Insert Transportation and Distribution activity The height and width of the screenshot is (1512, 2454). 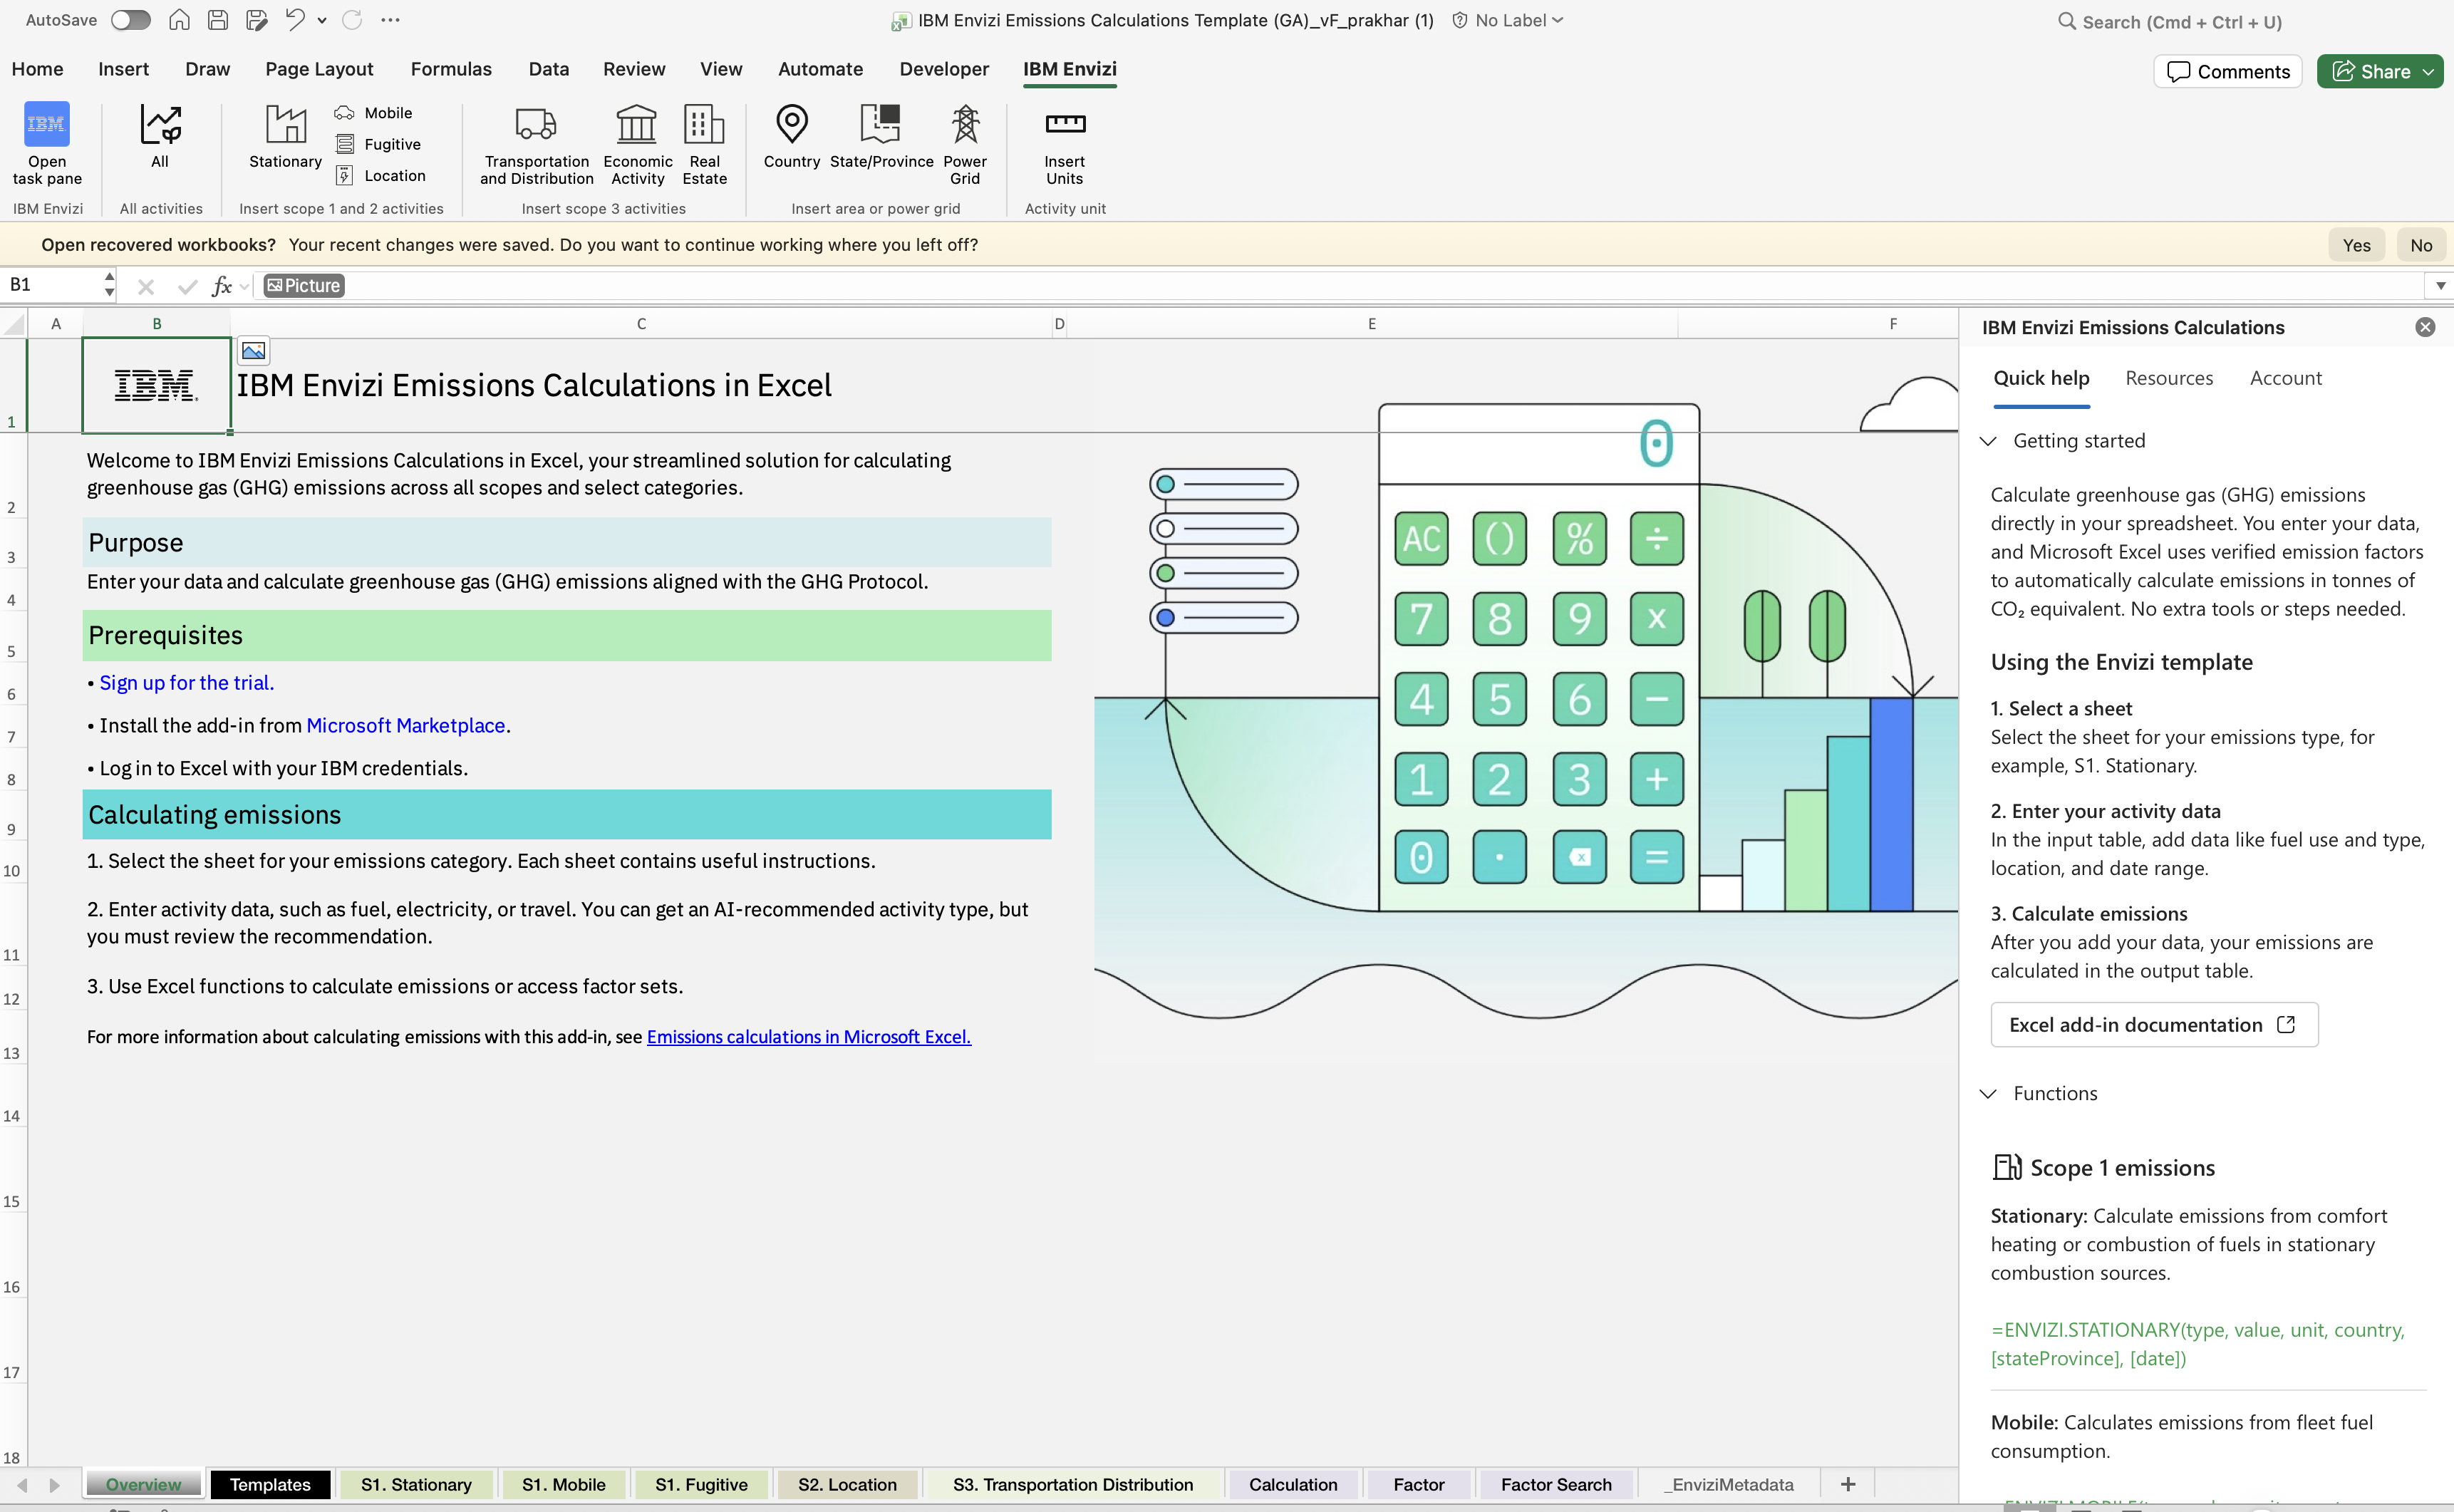point(537,143)
